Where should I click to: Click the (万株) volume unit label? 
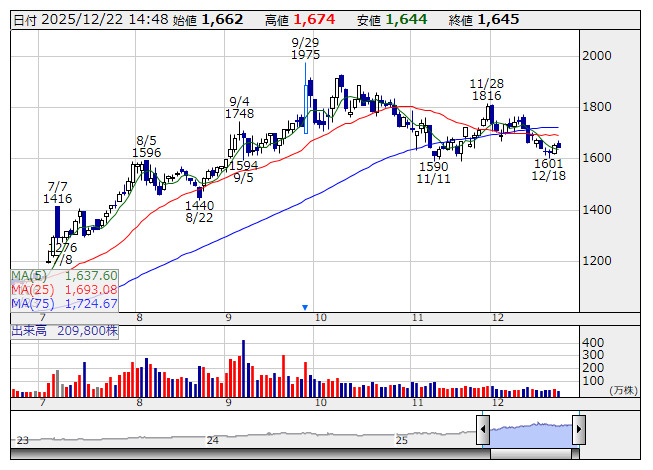click(623, 390)
